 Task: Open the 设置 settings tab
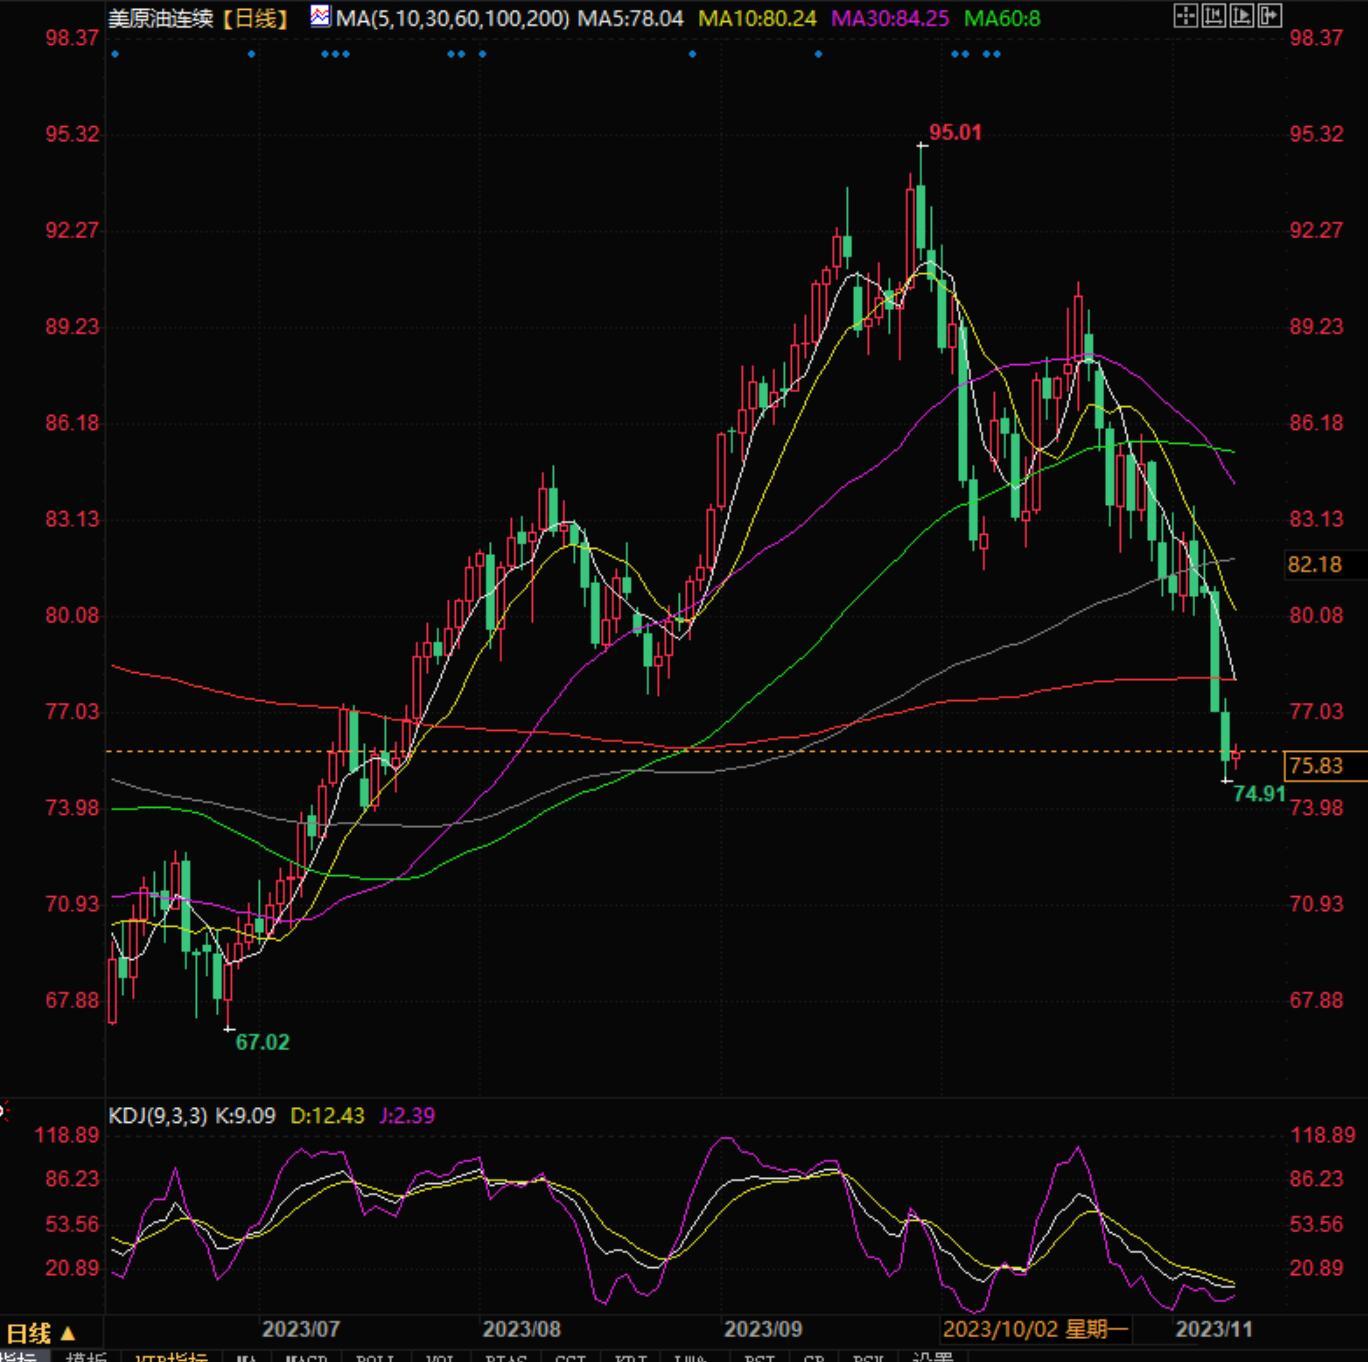click(933, 1358)
